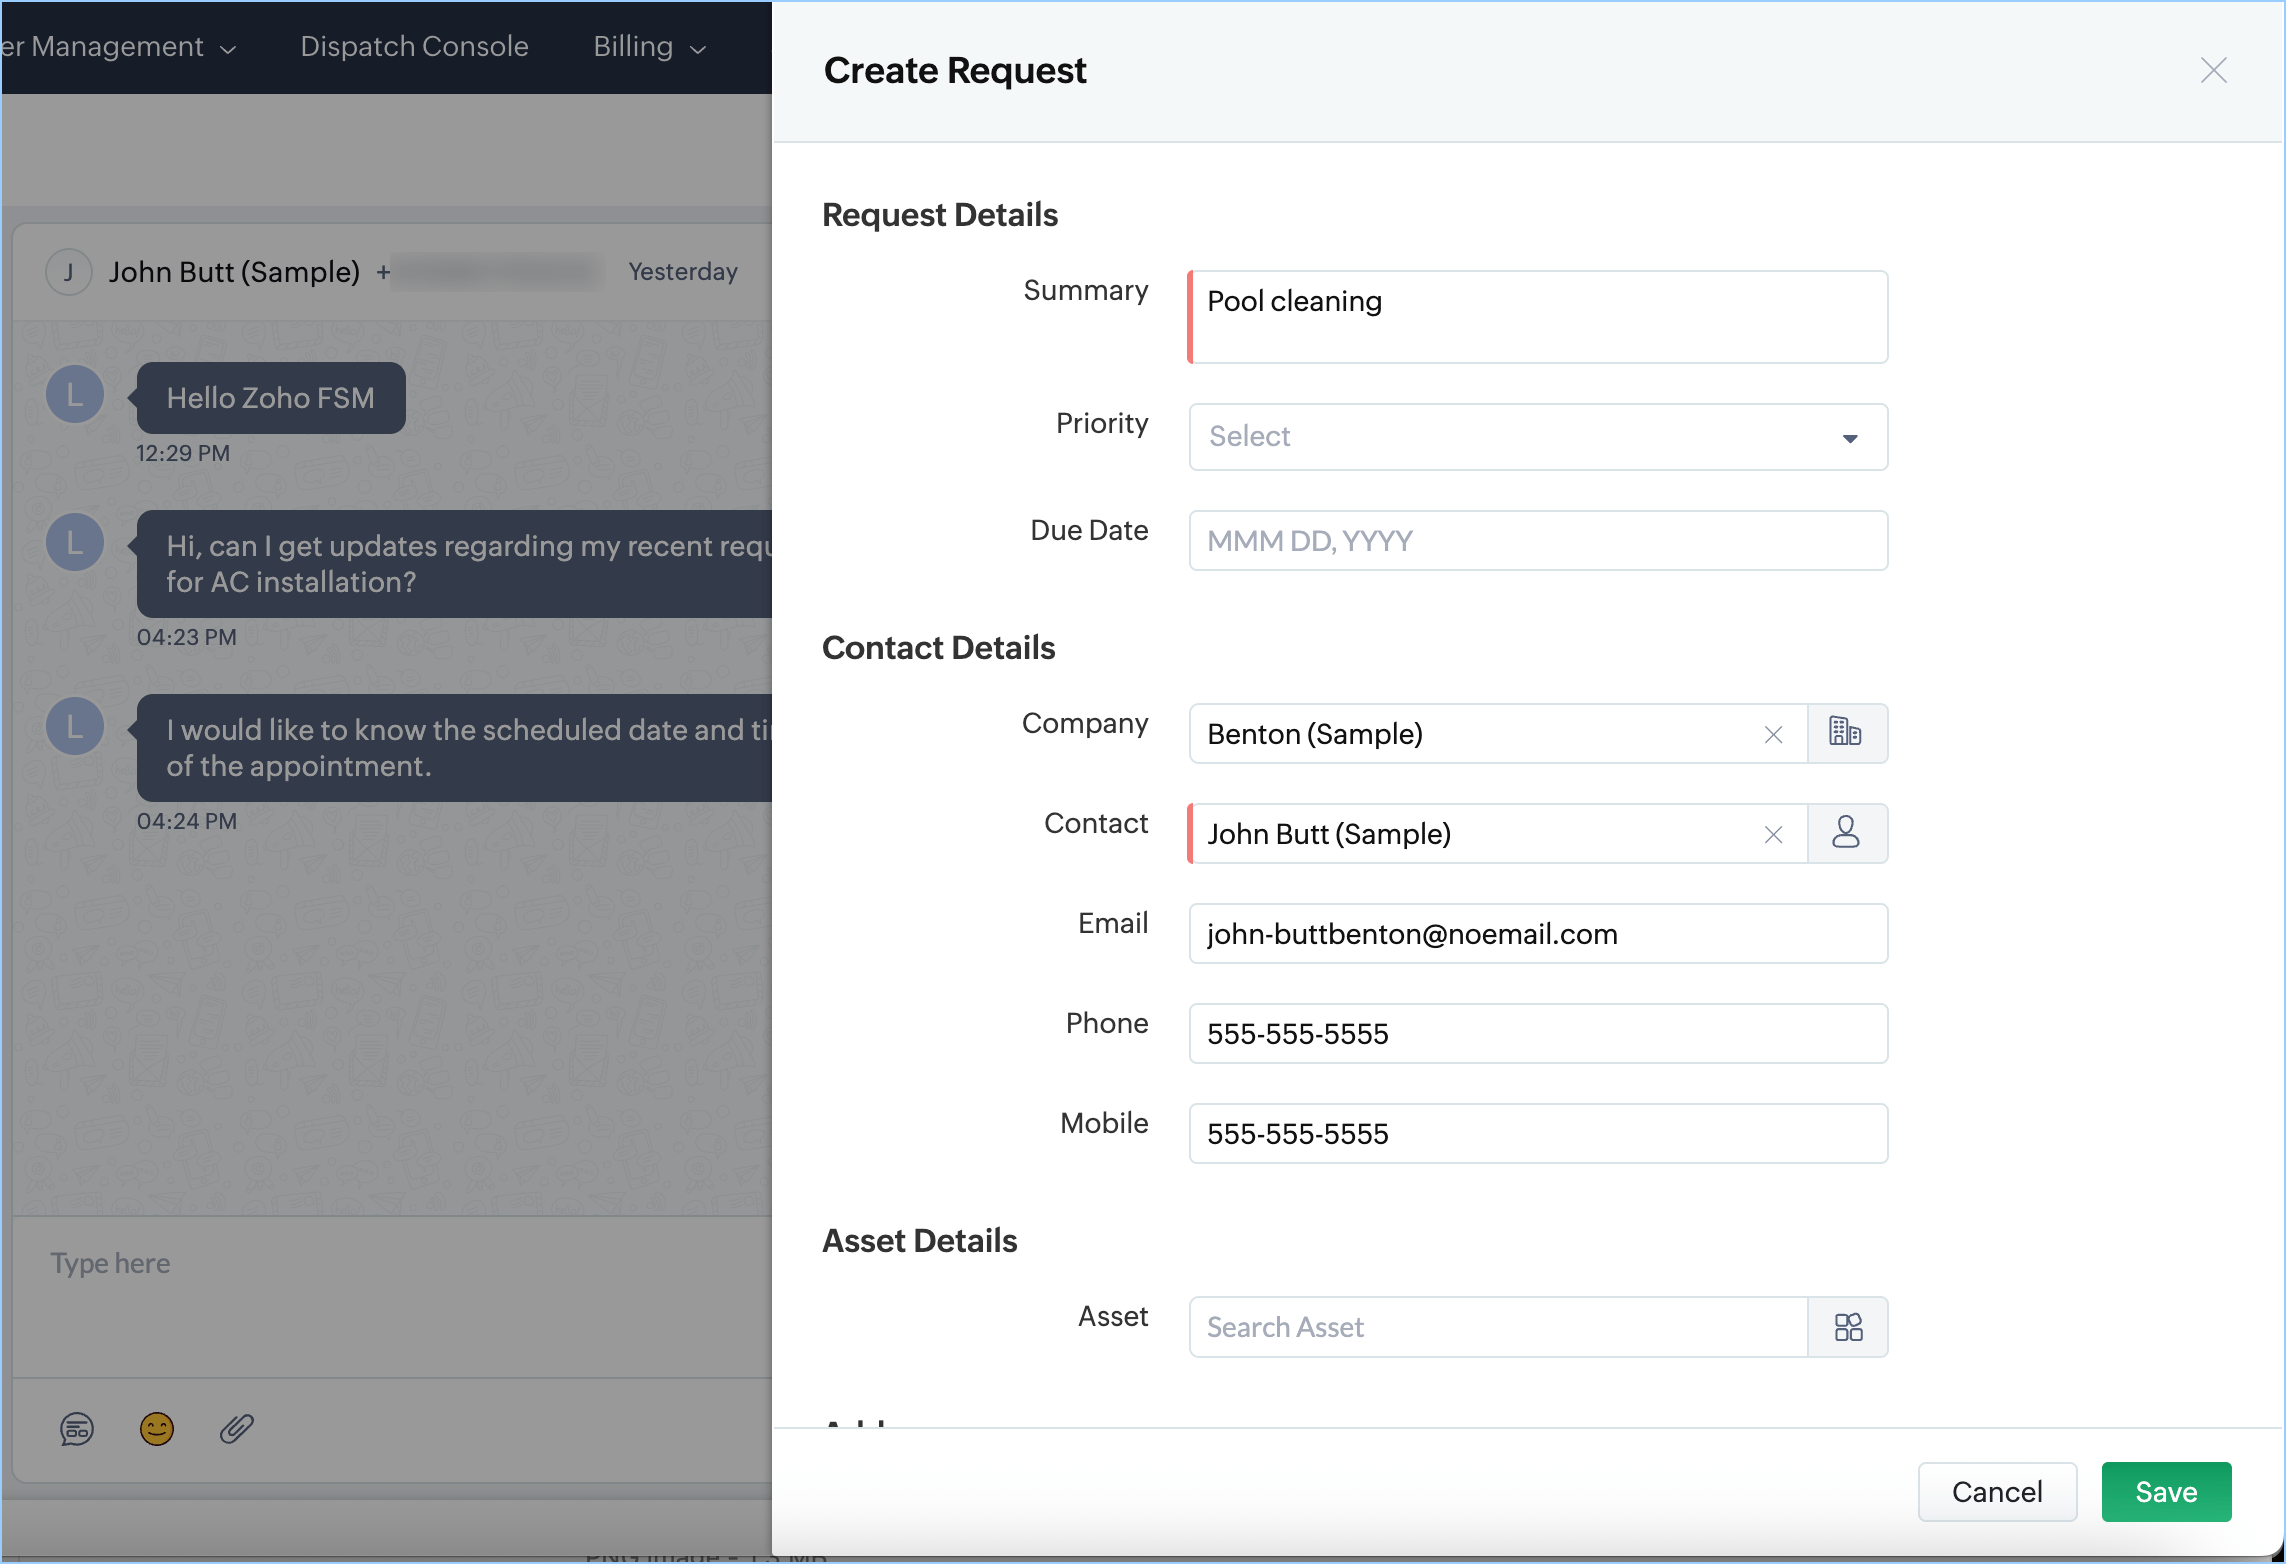Expand the Priority Select dropdown
2286x1564 pixels.
click(x=1537, y=437)
